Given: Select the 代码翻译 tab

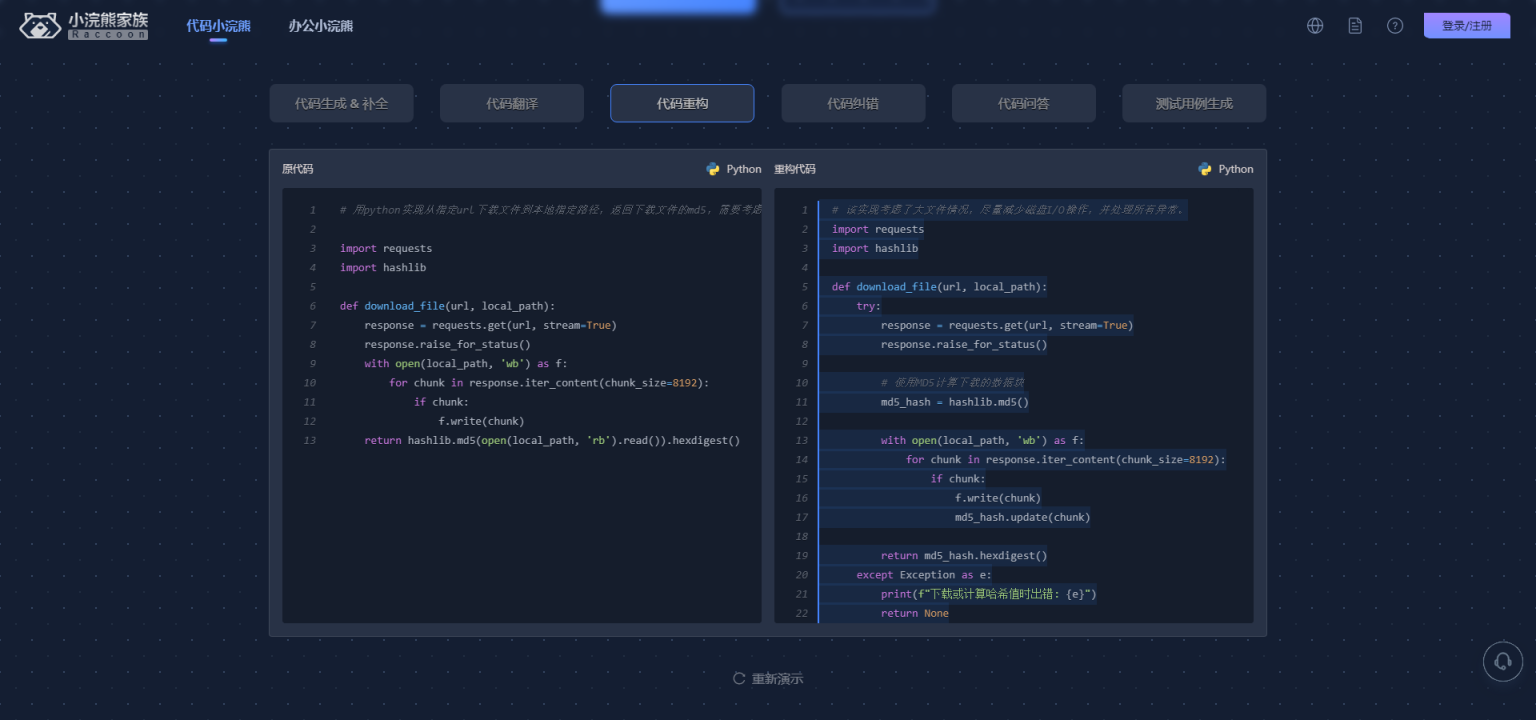Looking at the screenshot, I should click(512, 103).
